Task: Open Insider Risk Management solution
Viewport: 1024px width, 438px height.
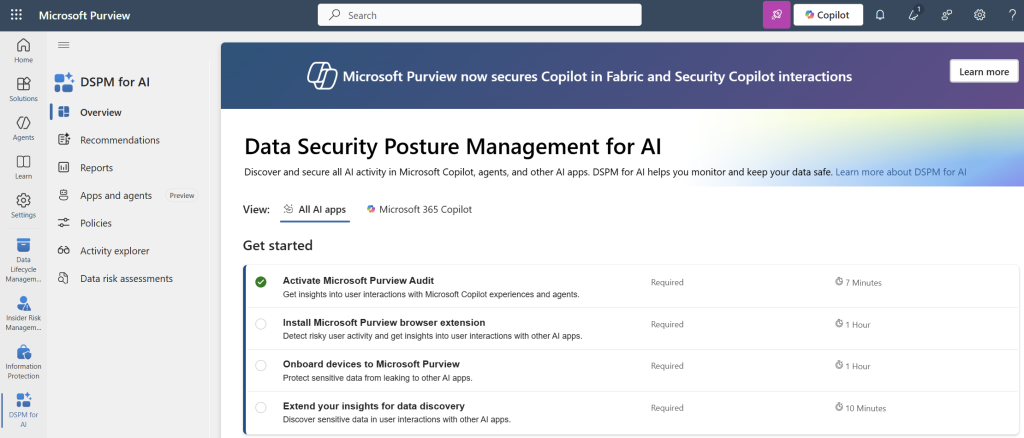Action: point(24,313)
